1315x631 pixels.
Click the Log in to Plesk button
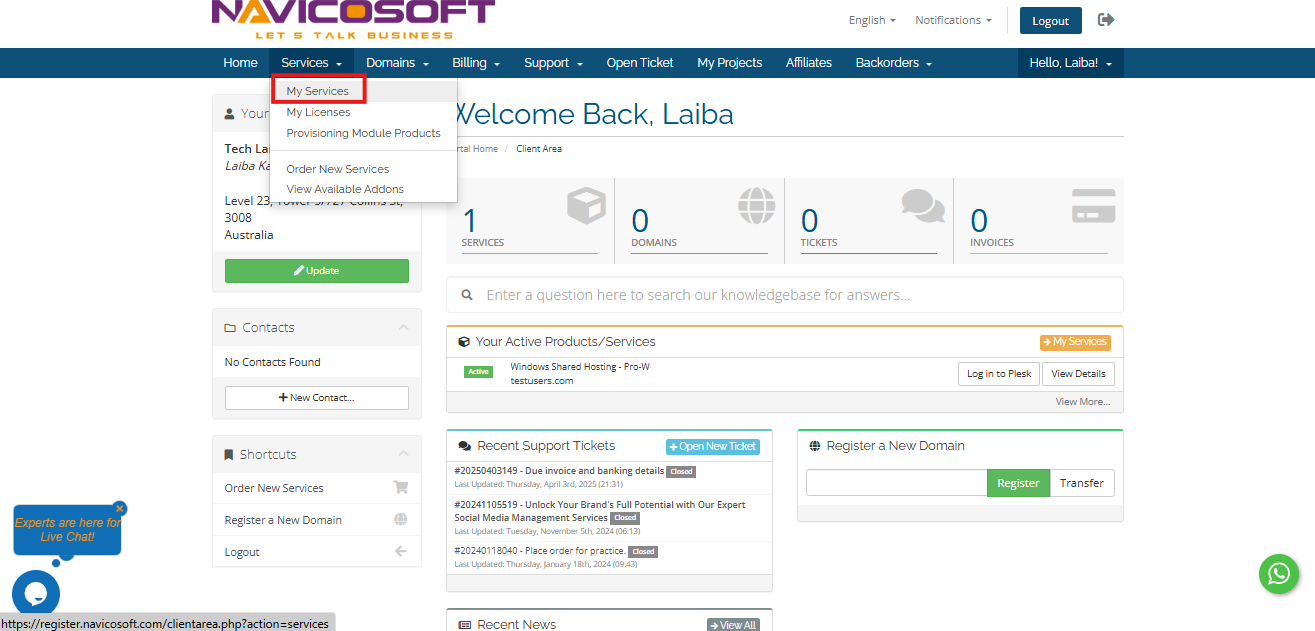pyautogui.click(x=999, y=374)
